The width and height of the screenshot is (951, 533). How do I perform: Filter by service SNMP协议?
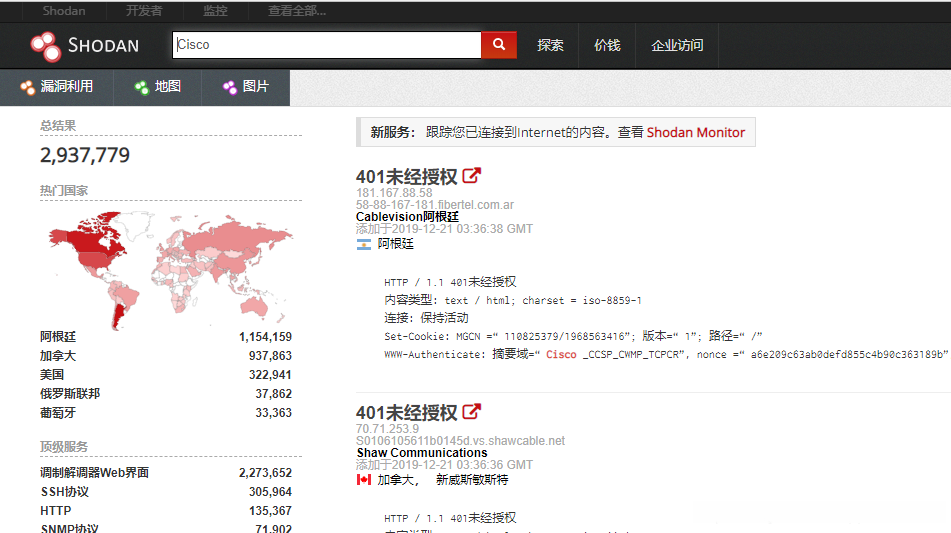(x=69, y=528)
